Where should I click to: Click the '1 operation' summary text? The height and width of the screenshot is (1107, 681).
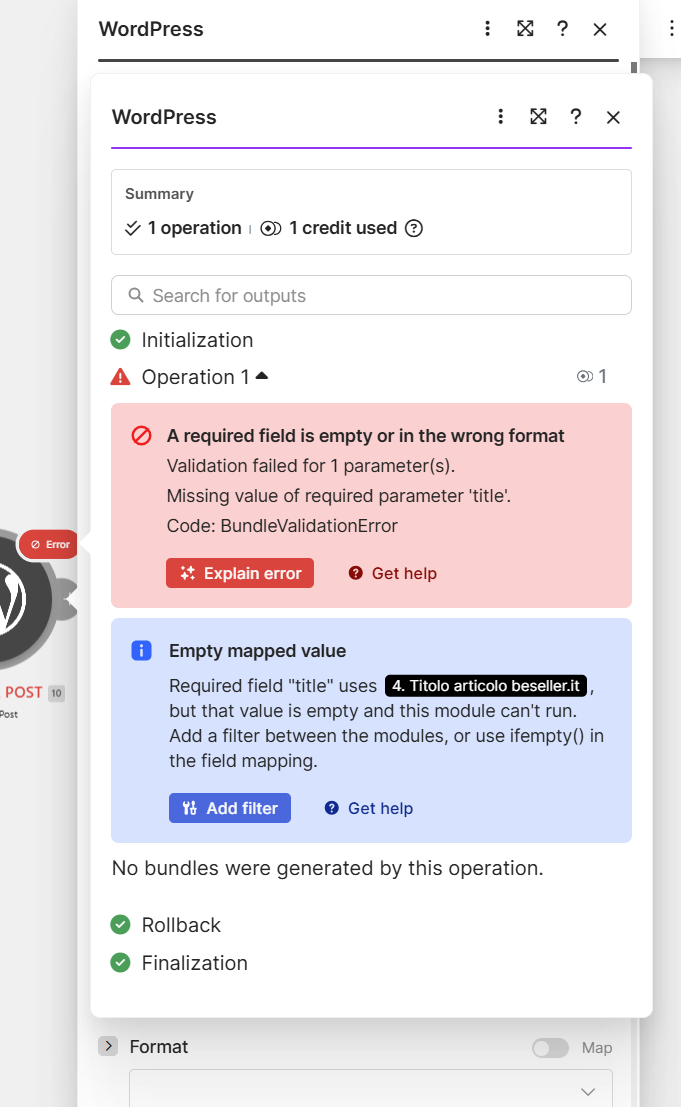coord(194,228)
